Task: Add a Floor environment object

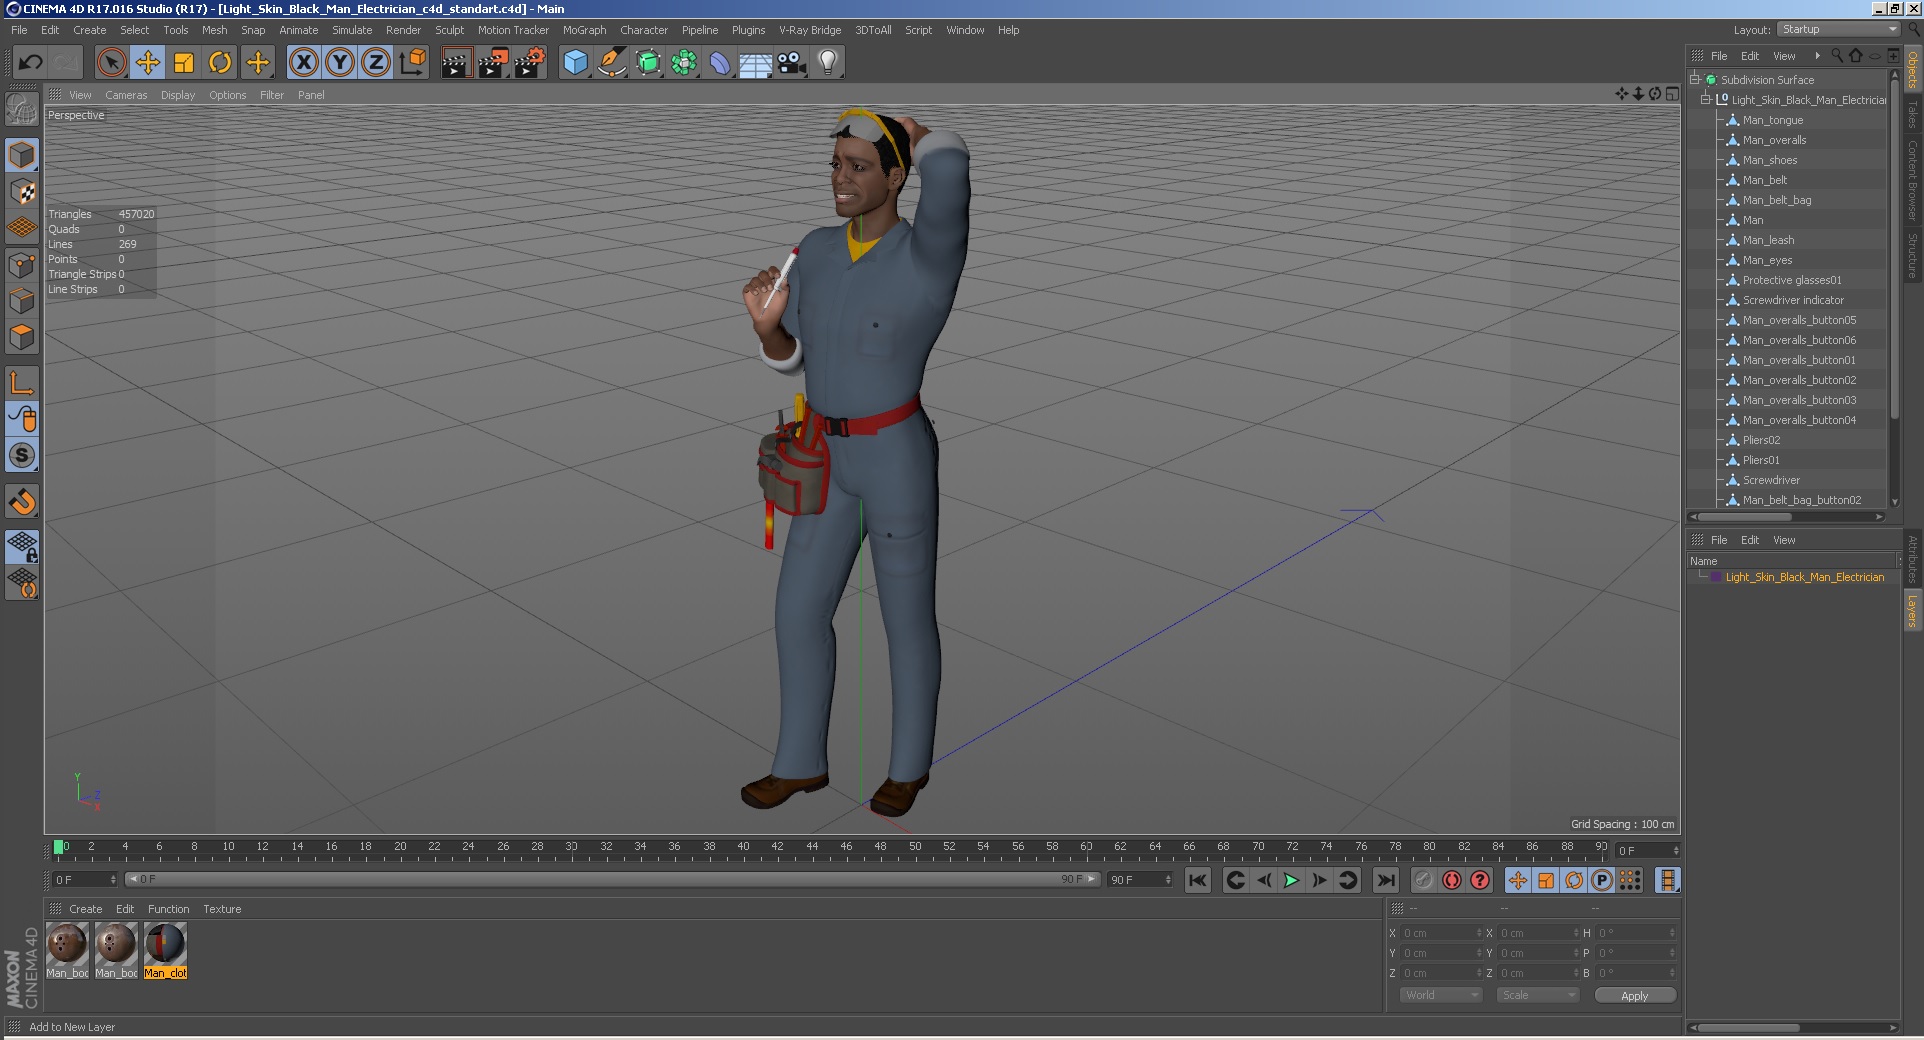Action: point(756,63)
